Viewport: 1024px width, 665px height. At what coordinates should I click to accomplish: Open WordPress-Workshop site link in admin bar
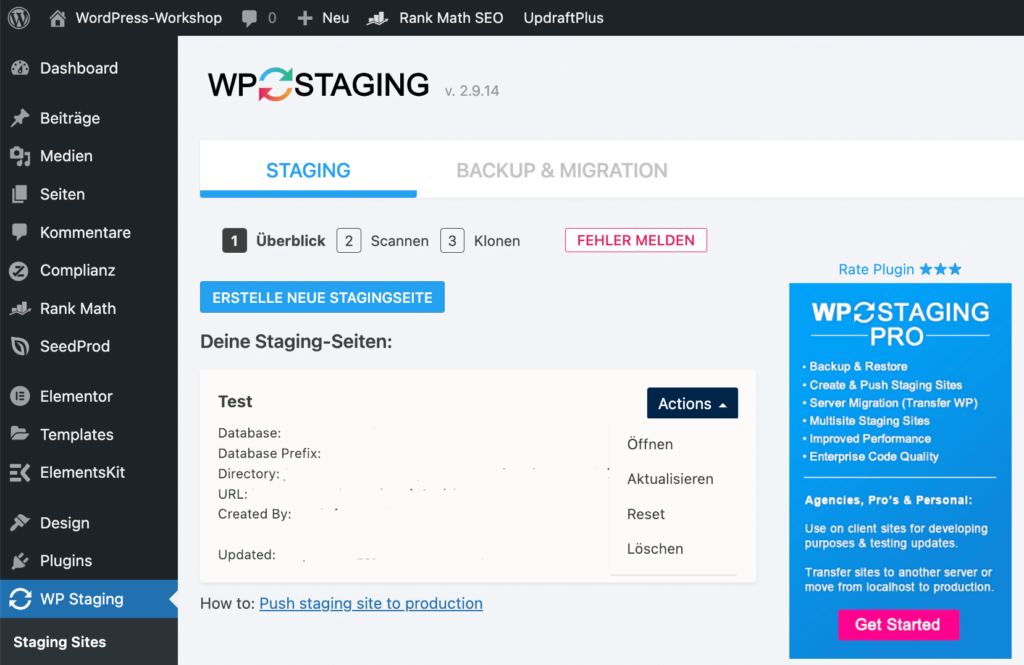(x=148, y=18)
